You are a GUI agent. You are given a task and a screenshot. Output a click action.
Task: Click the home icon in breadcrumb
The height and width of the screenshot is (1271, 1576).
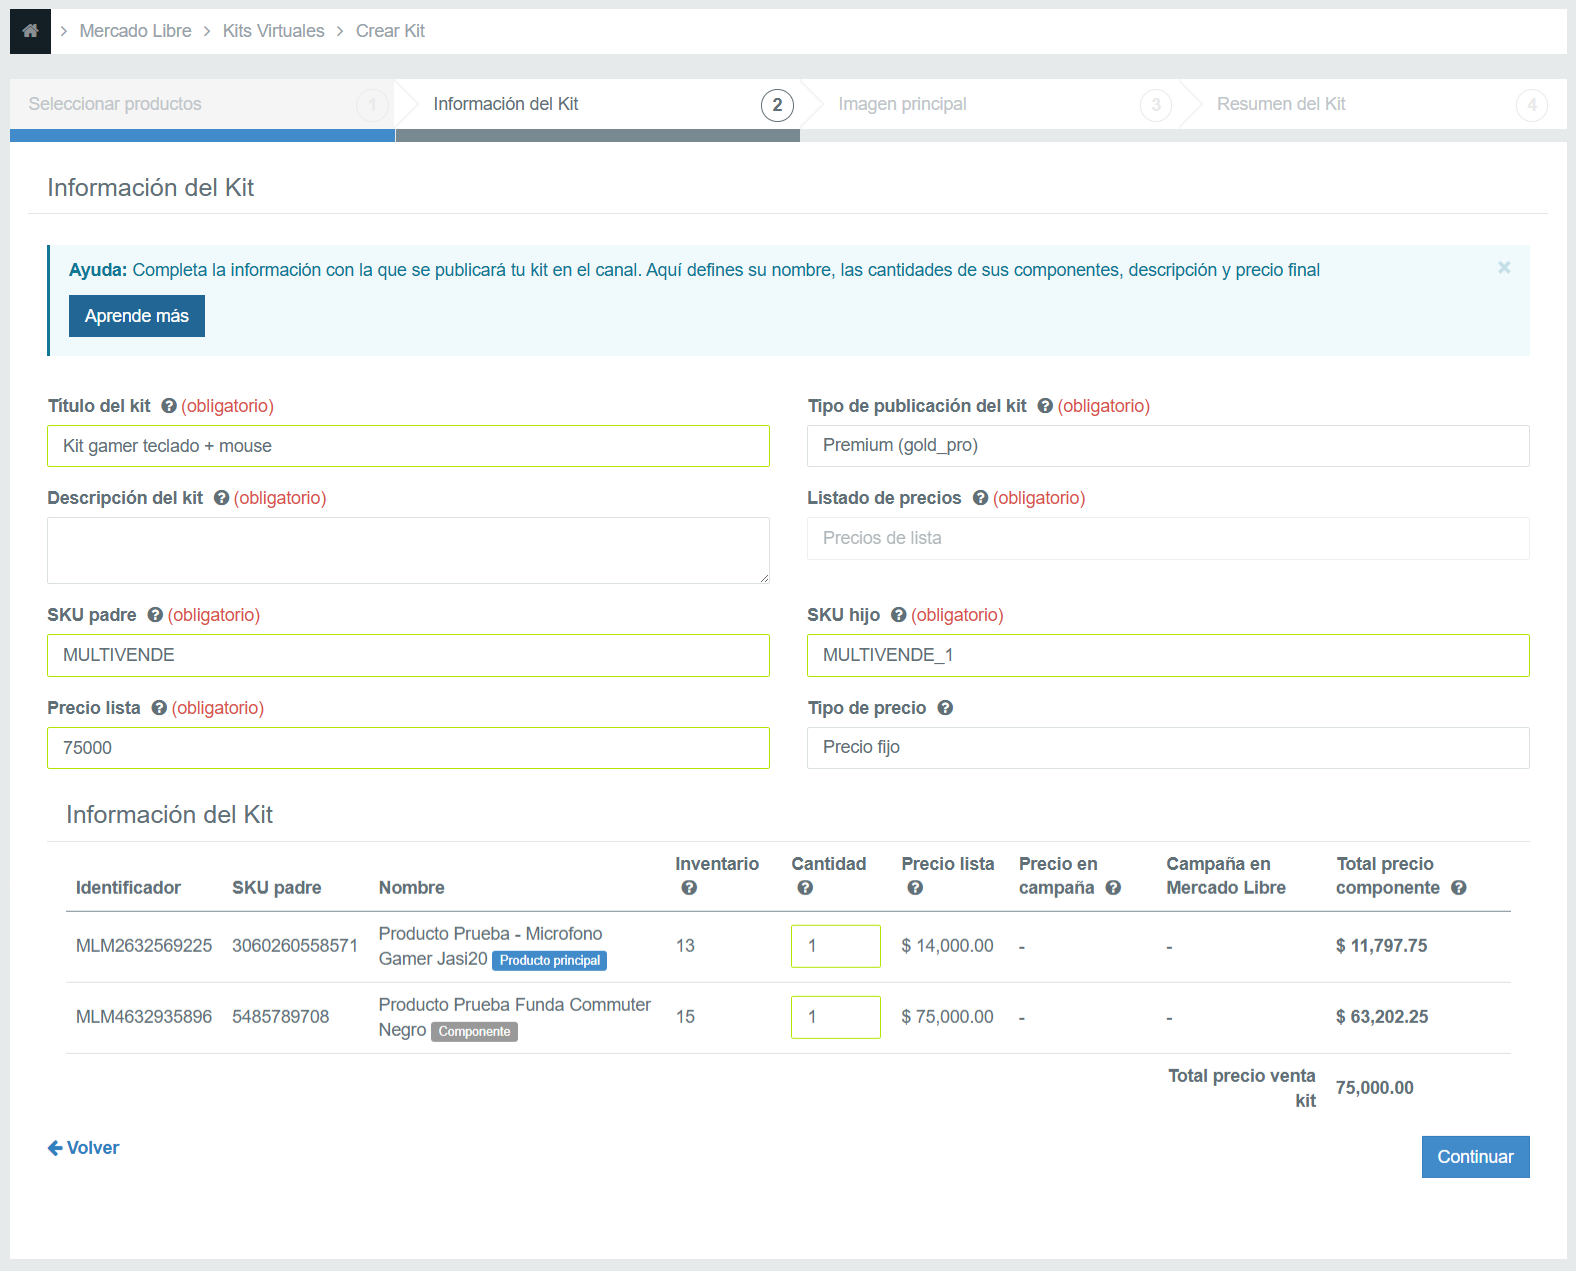(30, 31)
